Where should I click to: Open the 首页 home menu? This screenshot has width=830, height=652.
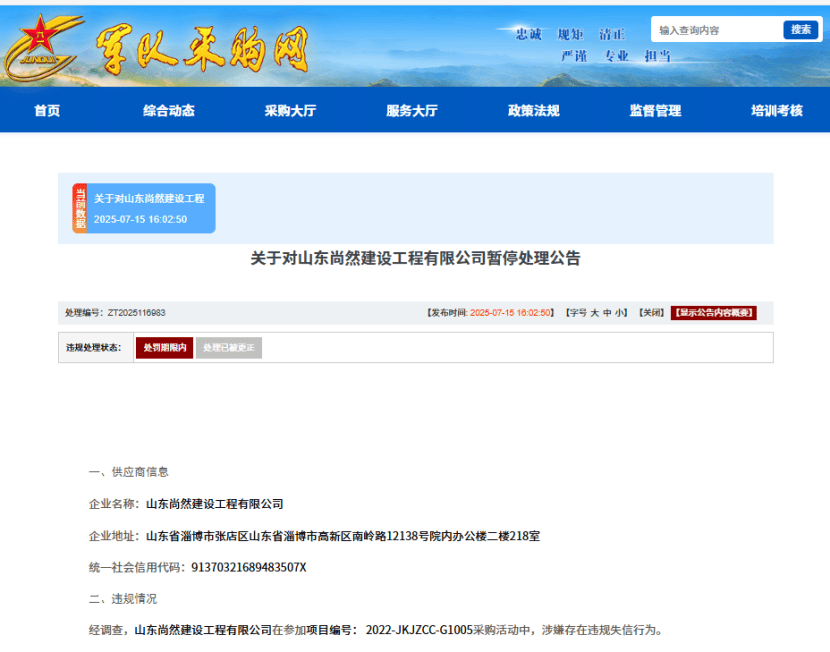coord(47,111)
